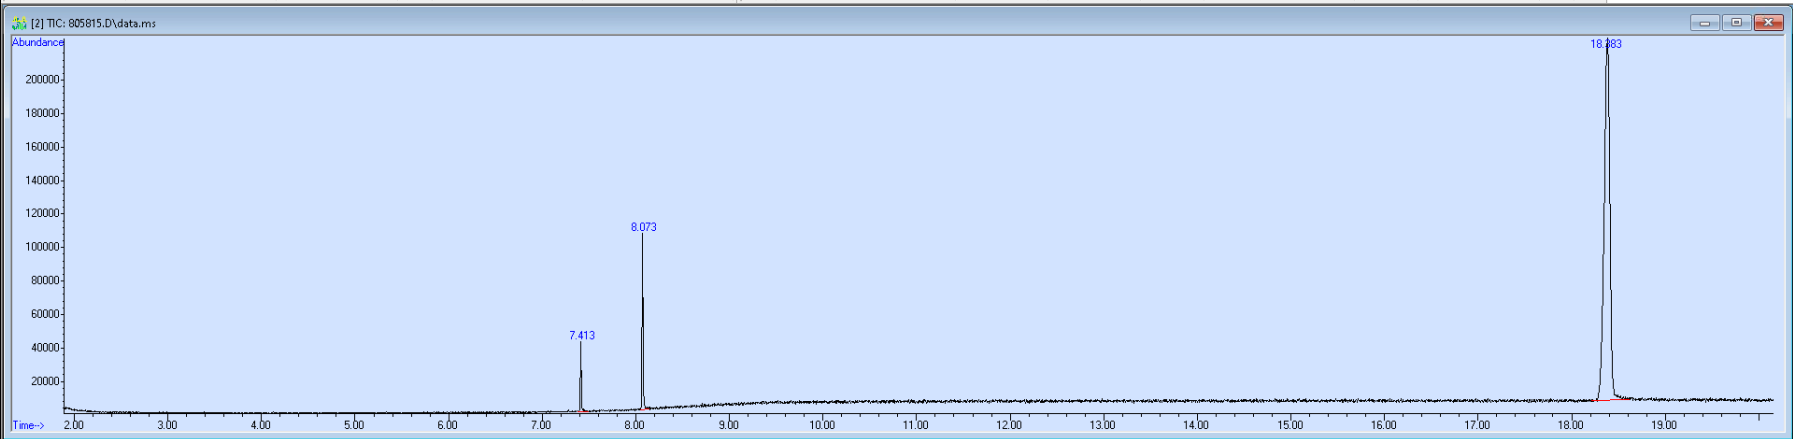Select the peak labeled 18.383
This screenshot has height=439, width=1793.
1606,44
